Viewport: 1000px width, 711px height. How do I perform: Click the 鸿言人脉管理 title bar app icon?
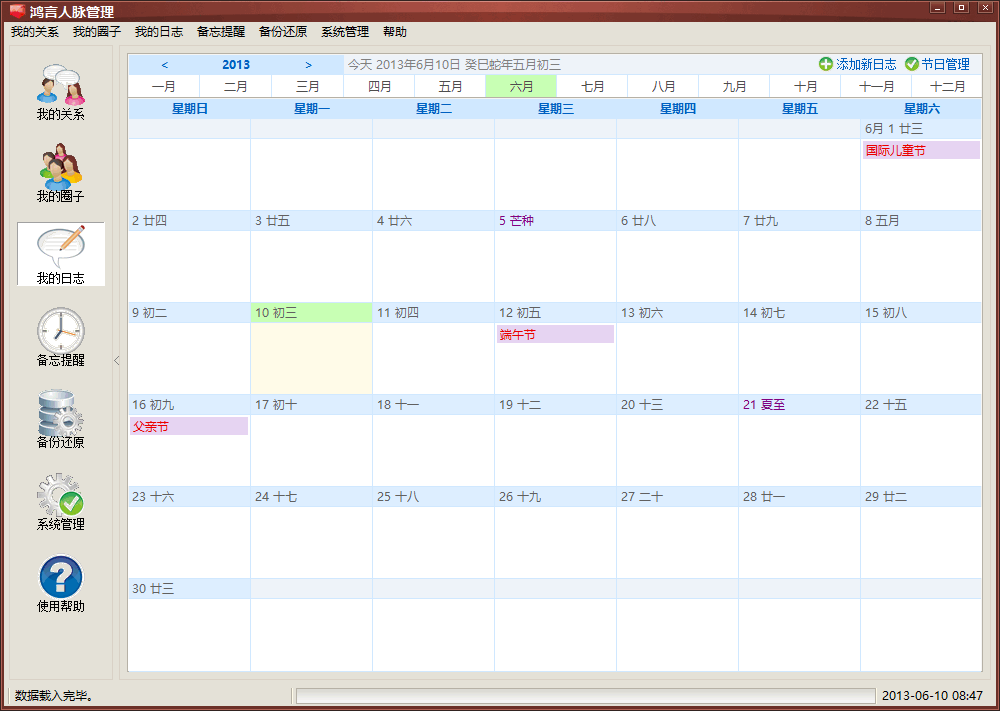17,11
